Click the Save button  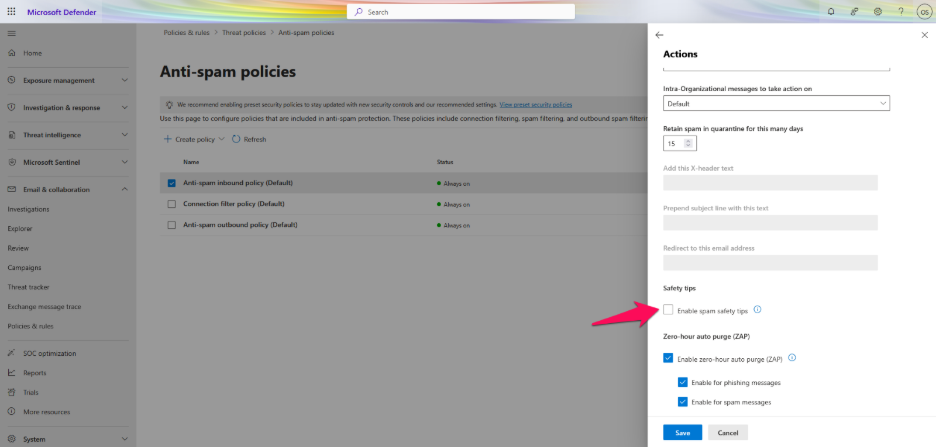(x=682, y=432)
